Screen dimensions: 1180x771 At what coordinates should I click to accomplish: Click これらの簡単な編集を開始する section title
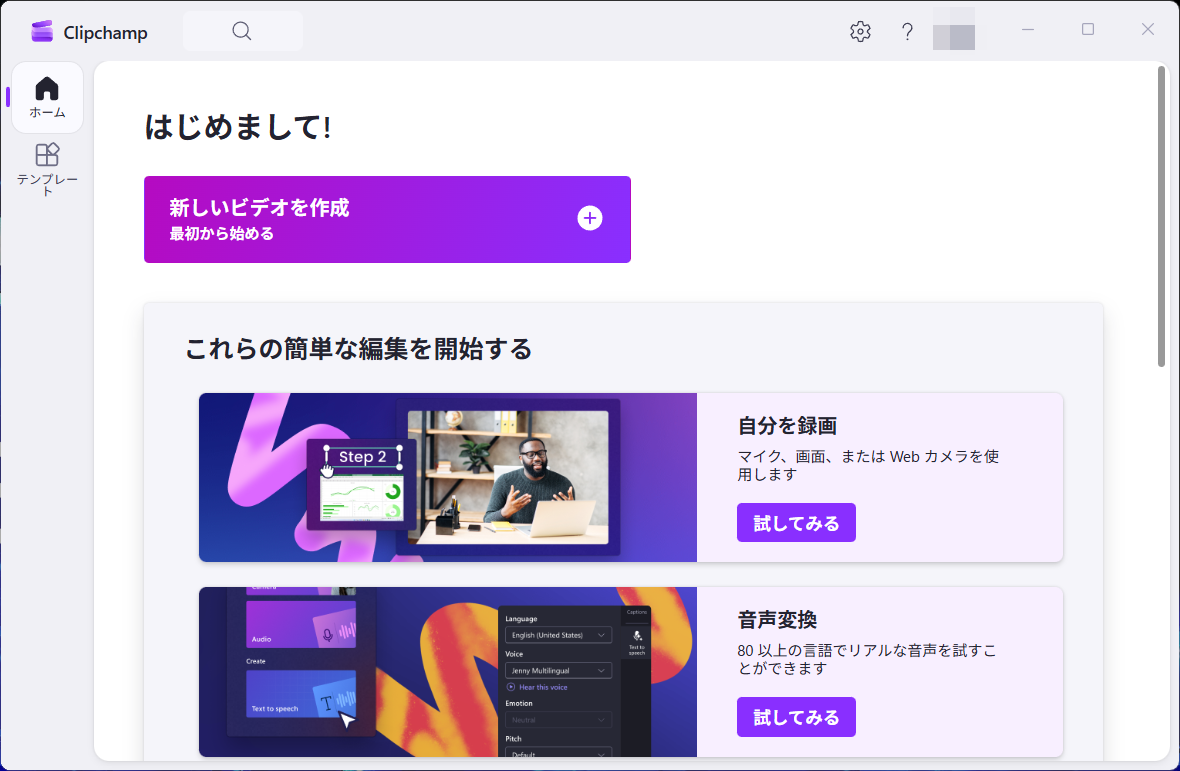tap(358, 349)
